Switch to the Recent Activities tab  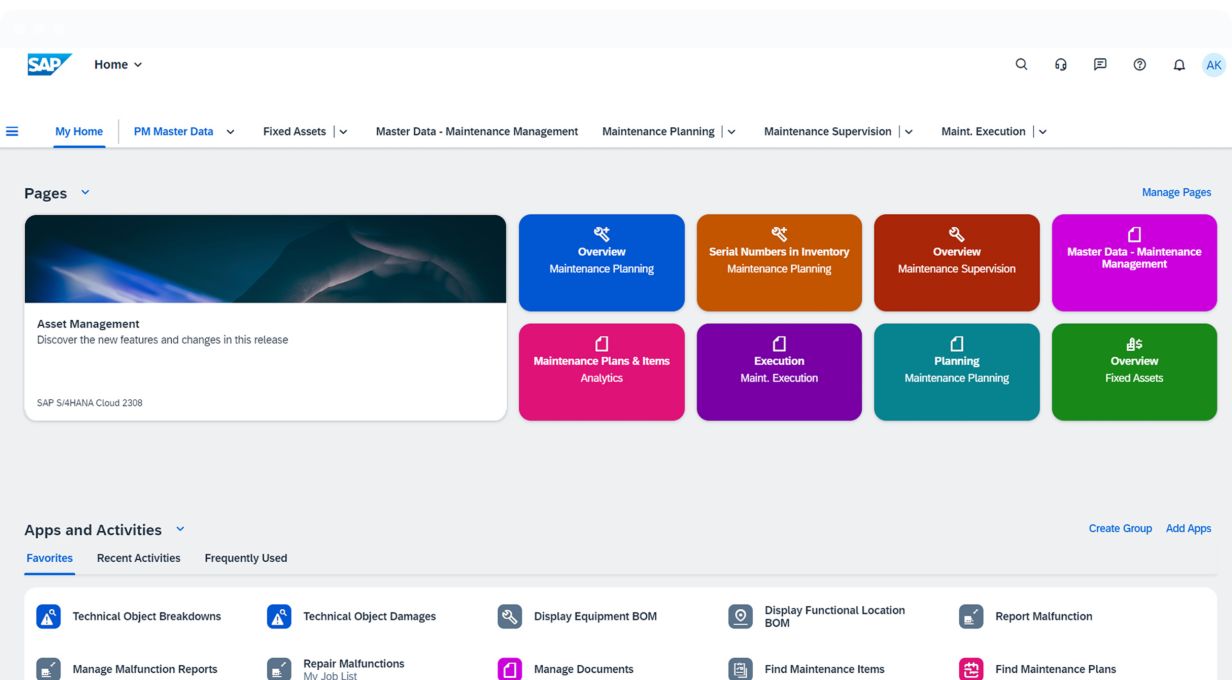[138, 558]
